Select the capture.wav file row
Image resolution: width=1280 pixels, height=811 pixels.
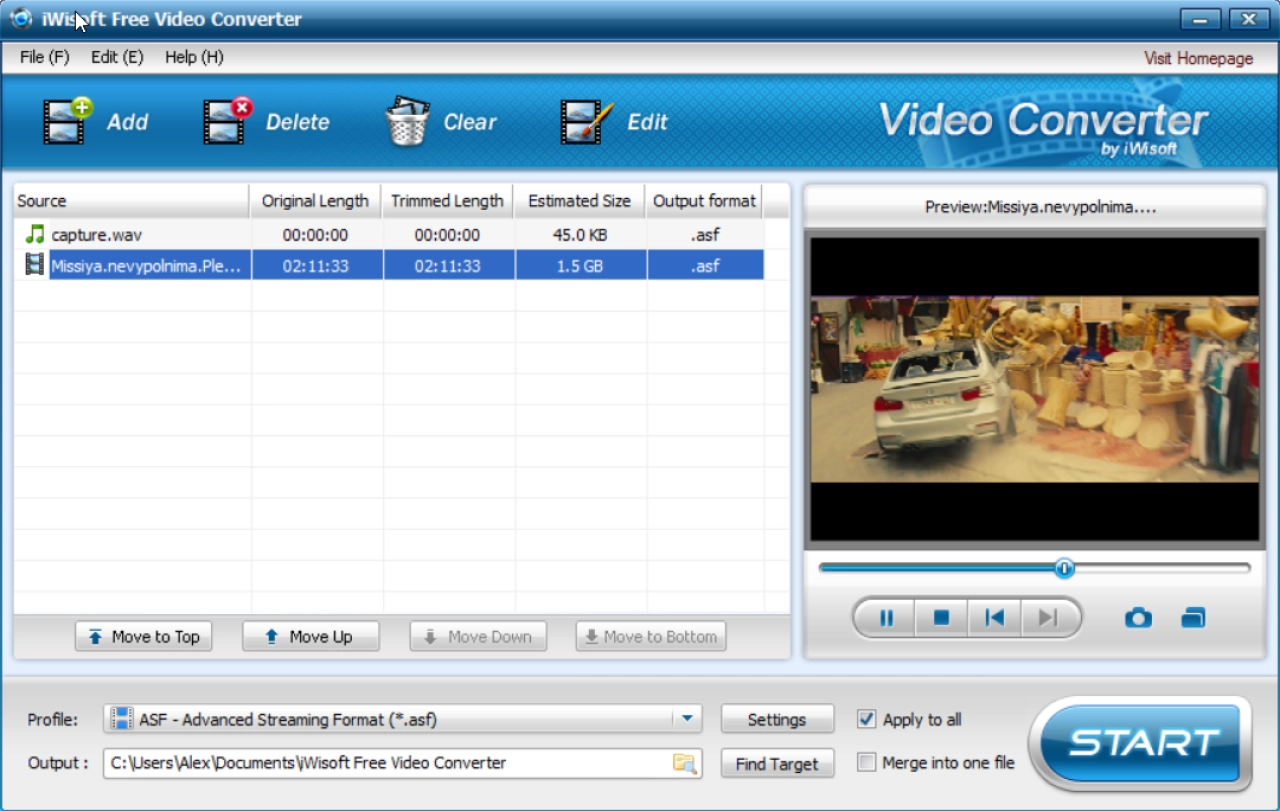389,235
